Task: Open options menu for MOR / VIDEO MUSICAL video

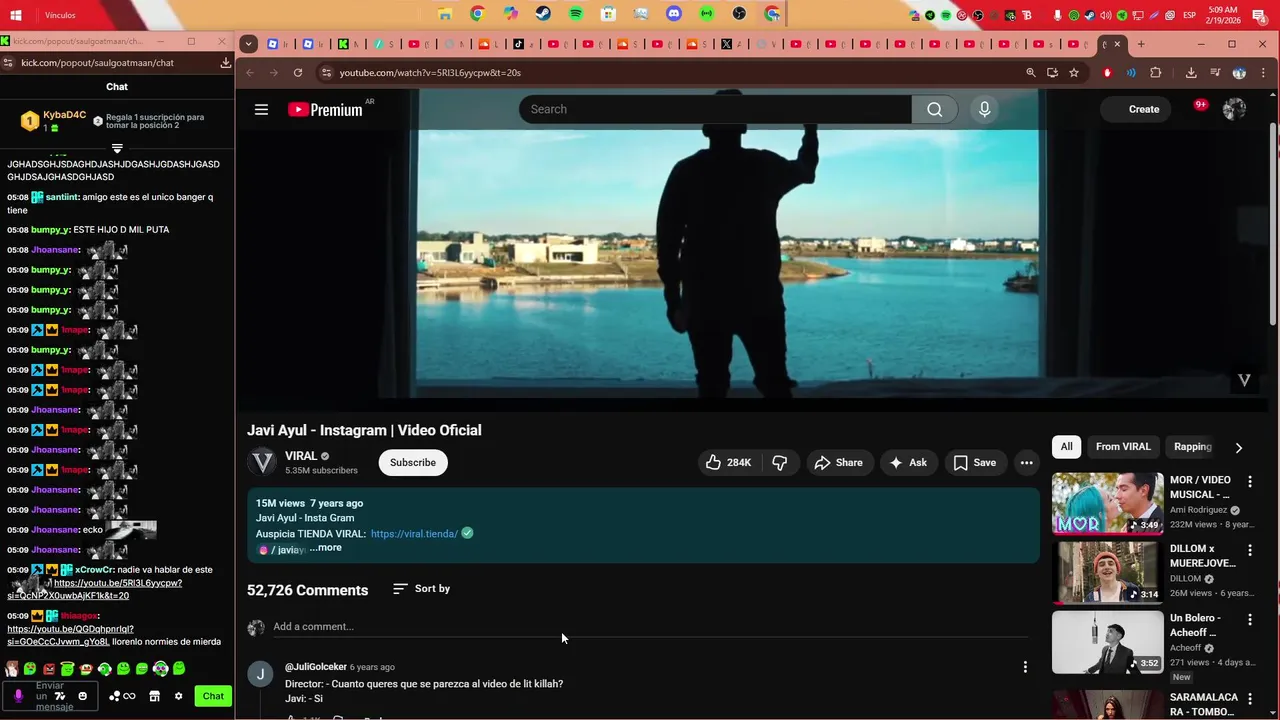Action: tap(1249, 482)
